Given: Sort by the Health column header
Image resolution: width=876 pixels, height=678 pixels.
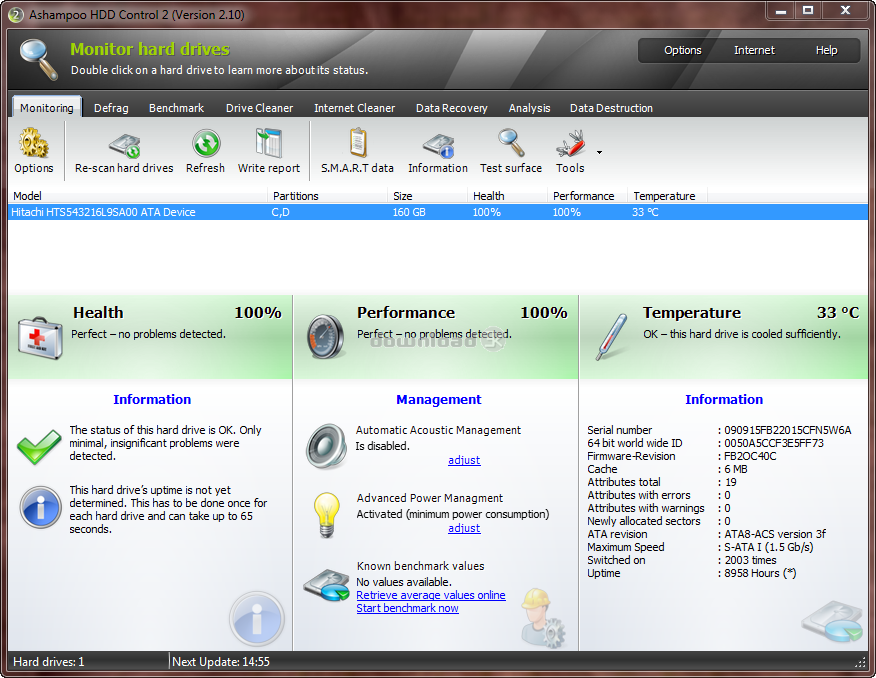Looking at the screenshot, I should (507, 196).
